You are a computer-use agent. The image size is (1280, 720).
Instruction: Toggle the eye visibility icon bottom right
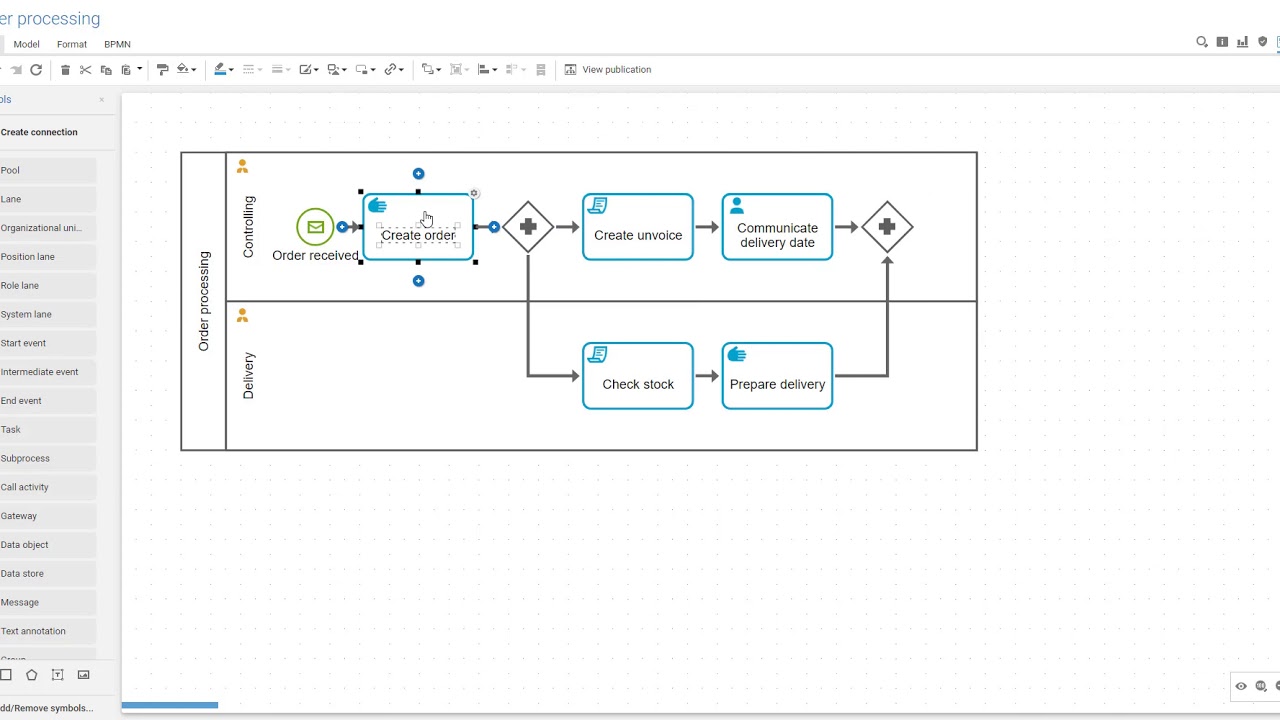click(x=1241, y=686)
